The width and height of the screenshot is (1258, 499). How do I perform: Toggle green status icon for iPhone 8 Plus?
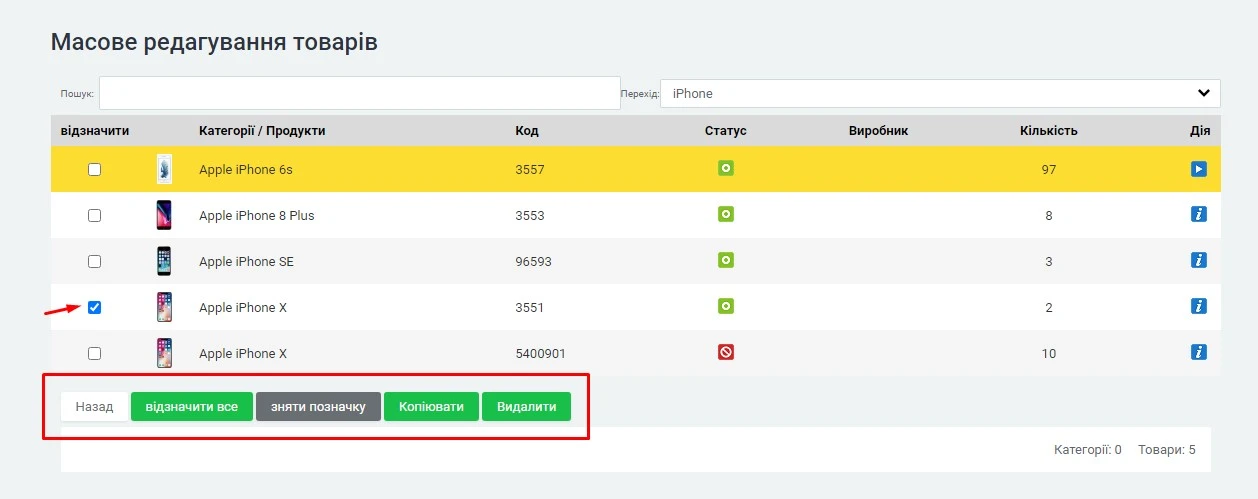click(726, 215)
